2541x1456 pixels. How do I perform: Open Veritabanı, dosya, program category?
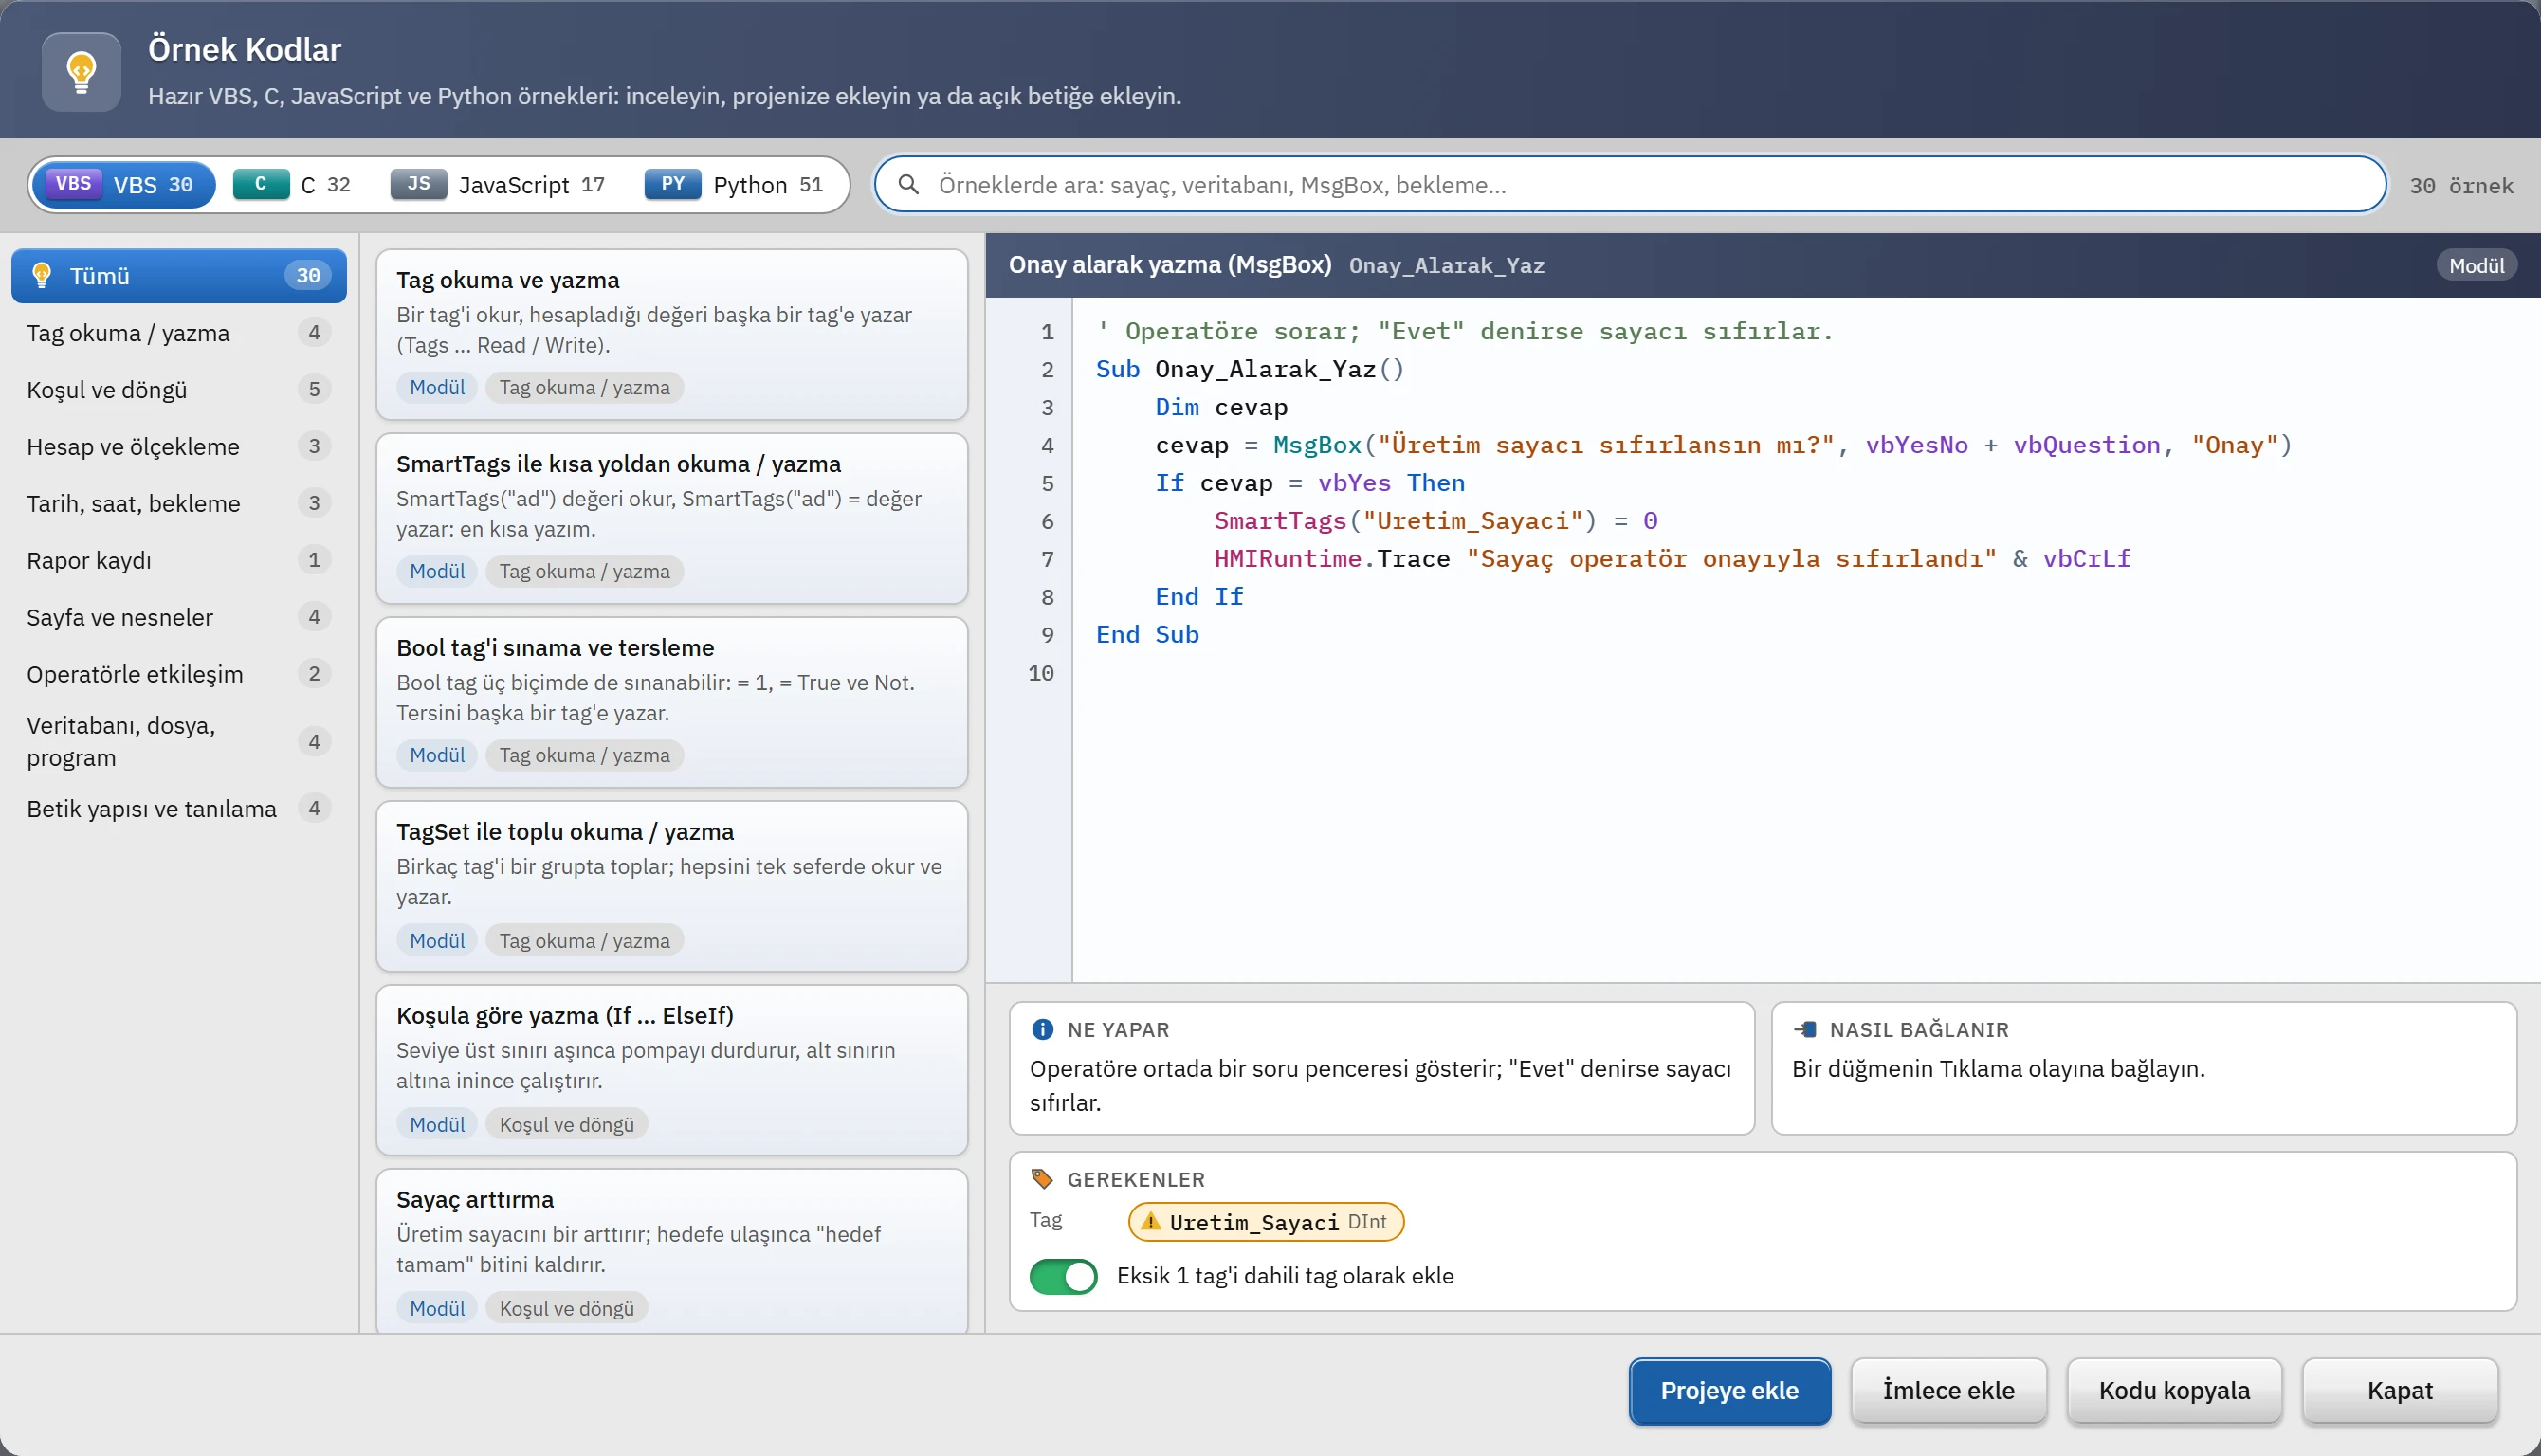[x=179, y=741]
